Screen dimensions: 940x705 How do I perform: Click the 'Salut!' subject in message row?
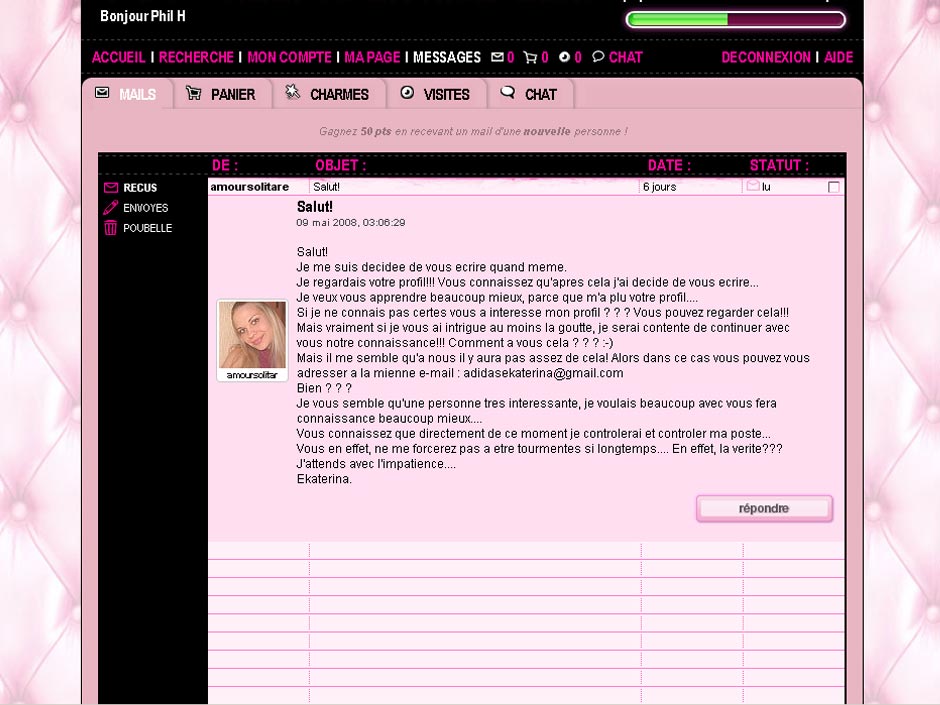coord(326,186)
